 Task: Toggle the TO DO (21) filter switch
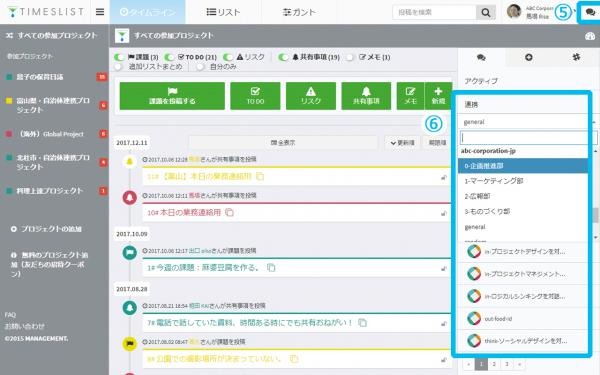pyautogui.click(x=169, y=57)
